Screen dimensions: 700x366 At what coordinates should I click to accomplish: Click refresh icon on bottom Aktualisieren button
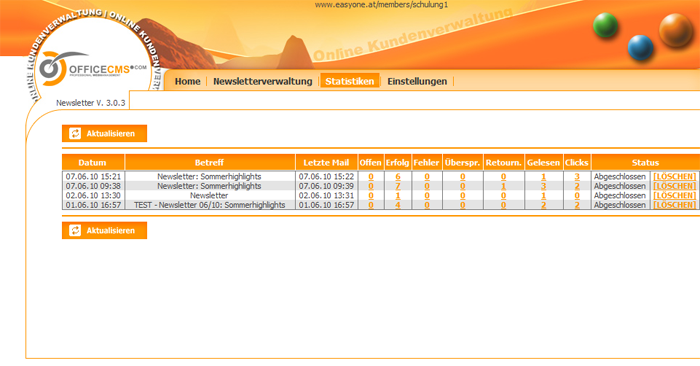(x=75, y=230)
